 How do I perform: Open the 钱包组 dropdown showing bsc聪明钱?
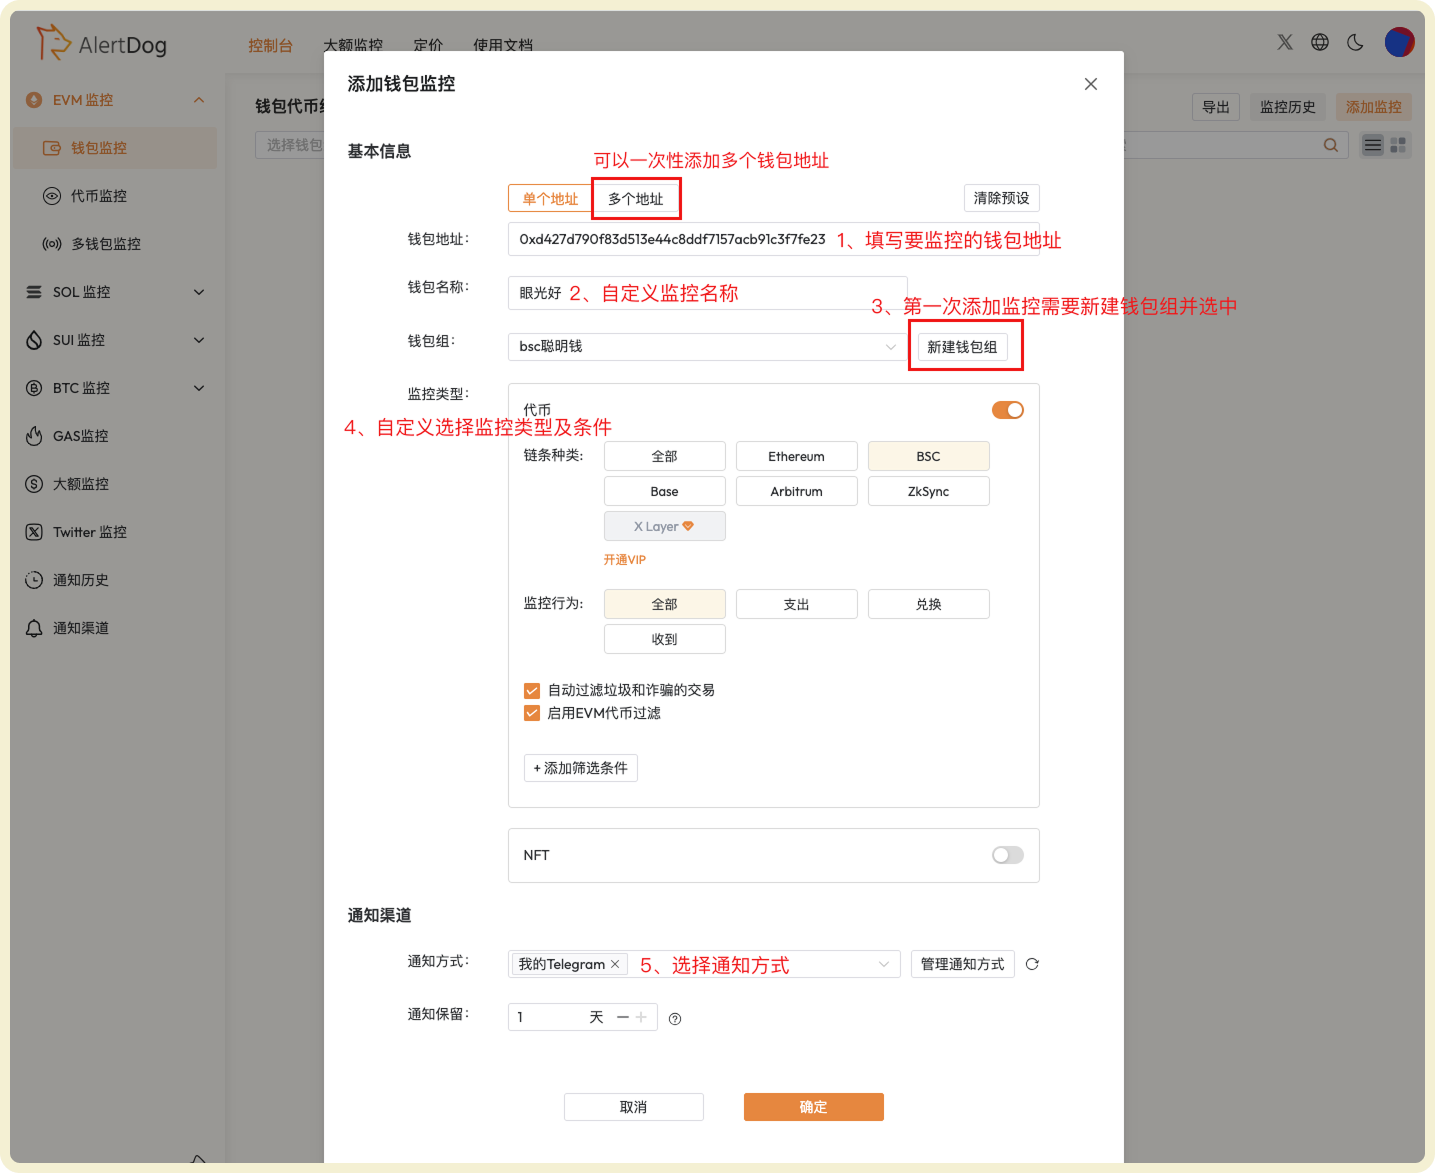click(x=703, y=346)
